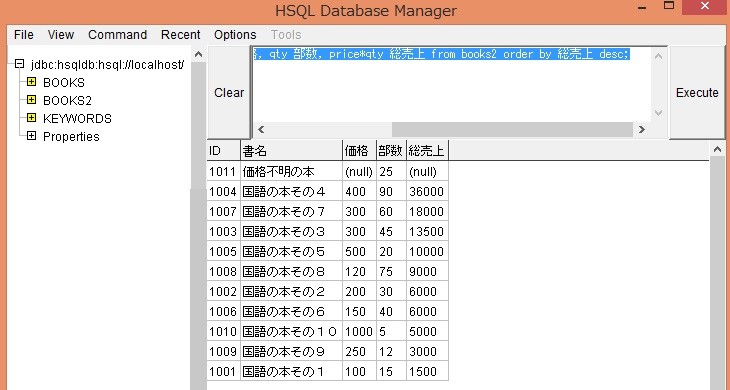The height and width of the screenshot is (390, 730).
Task: Click the SQL editor scroll-right arrow
Action: [x=642, y=129]
